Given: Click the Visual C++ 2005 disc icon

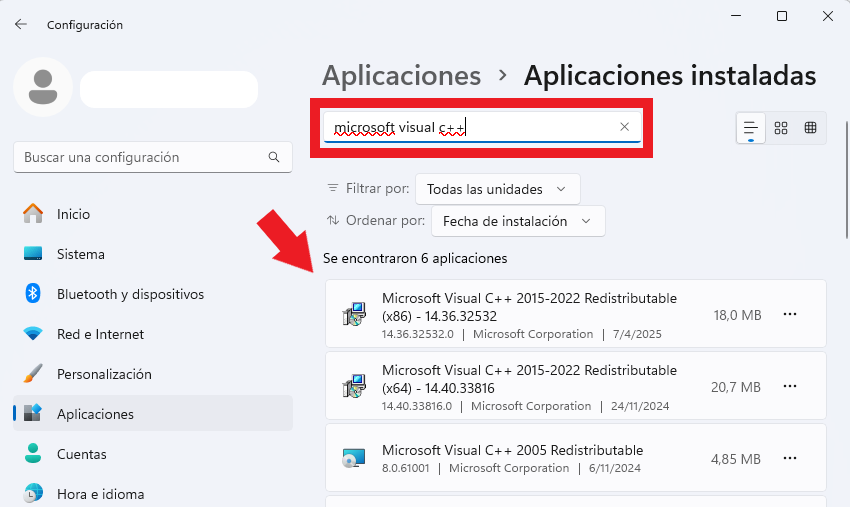Looking at the screenshot, I should [354, 458].
